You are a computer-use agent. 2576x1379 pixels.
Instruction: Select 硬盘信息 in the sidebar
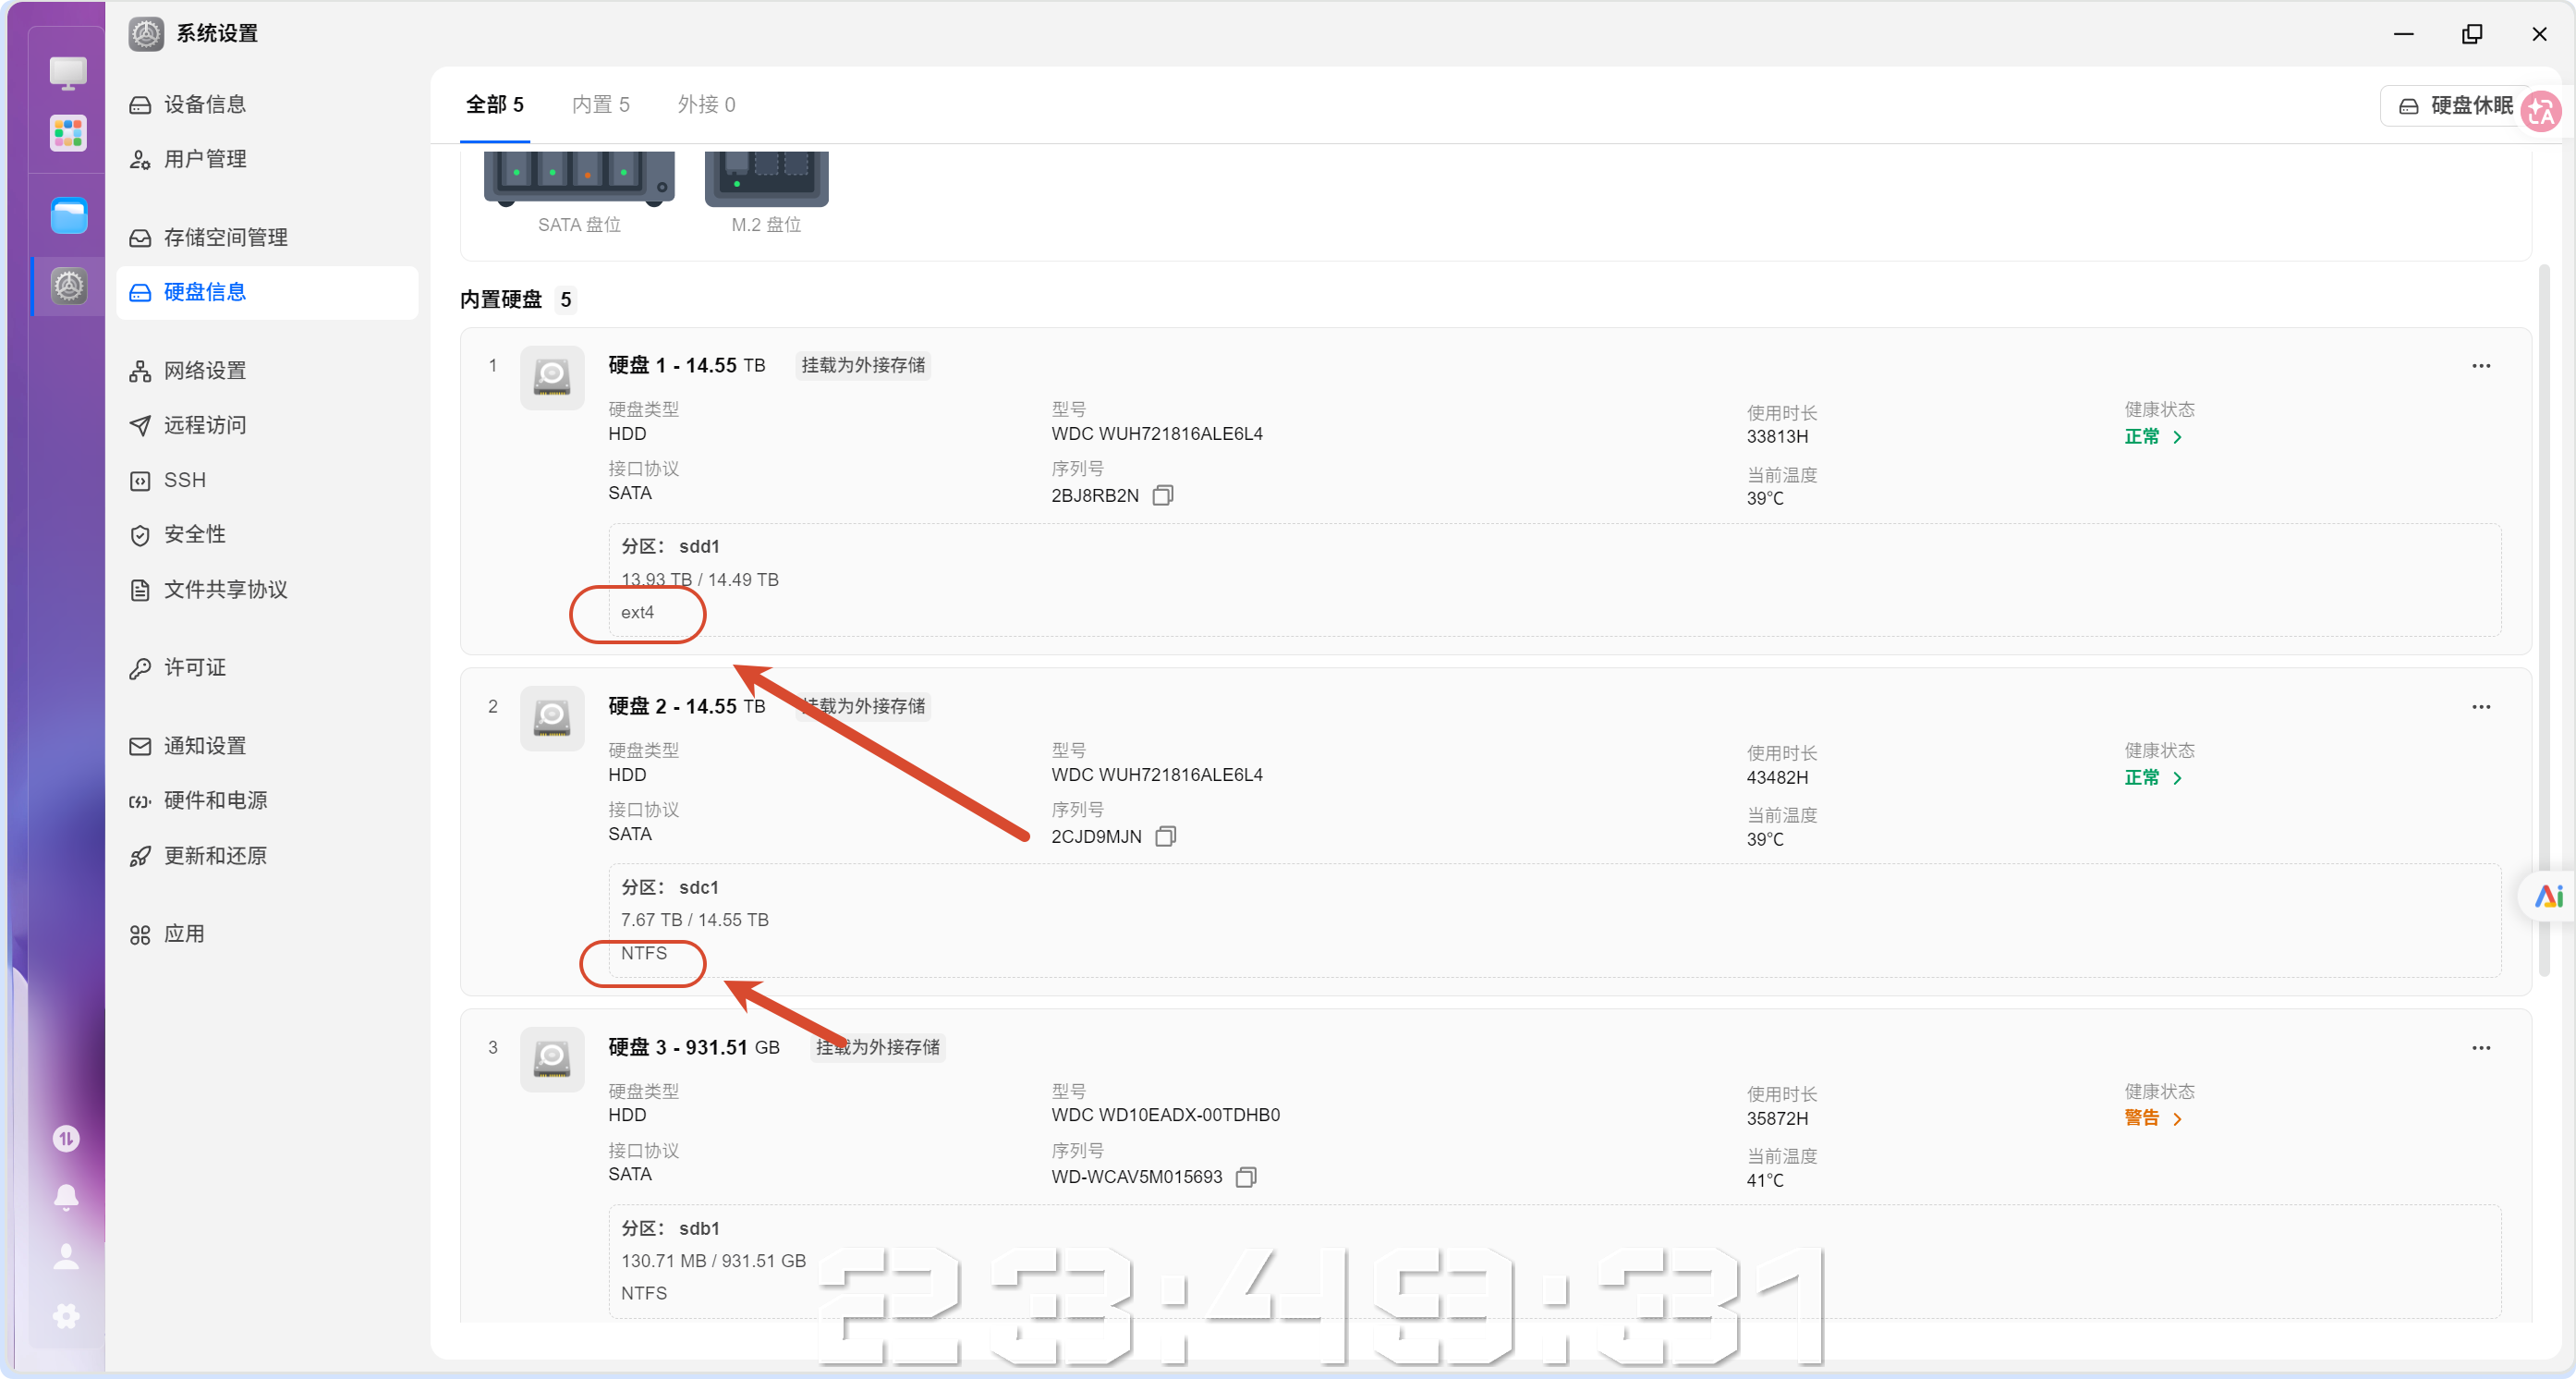click(x=267, y=292)
